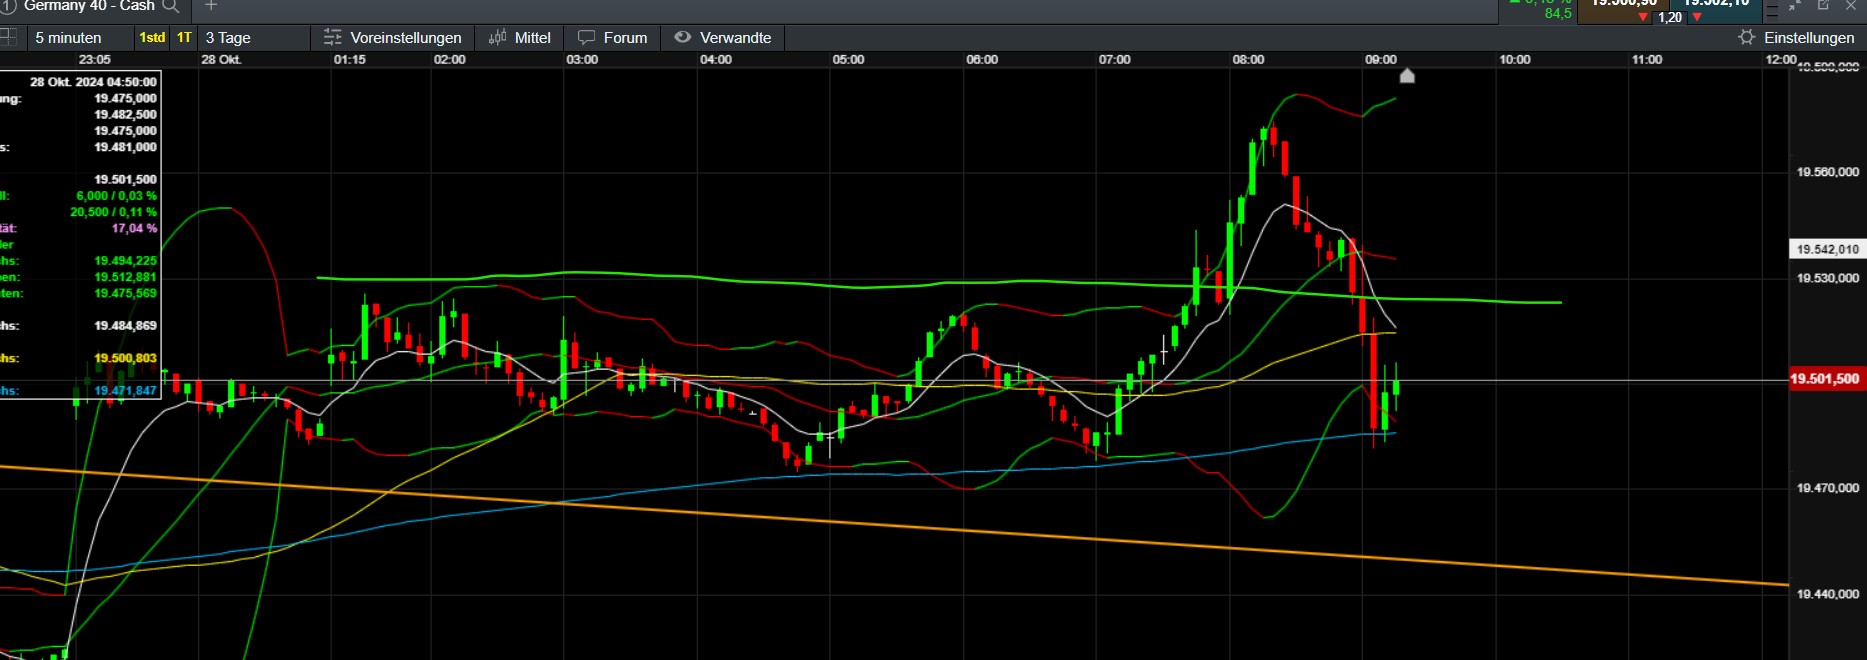This screenshot has width=1867, height=660.
Task: Switch to 1std timeframe
Action: [x=152, y=38]
